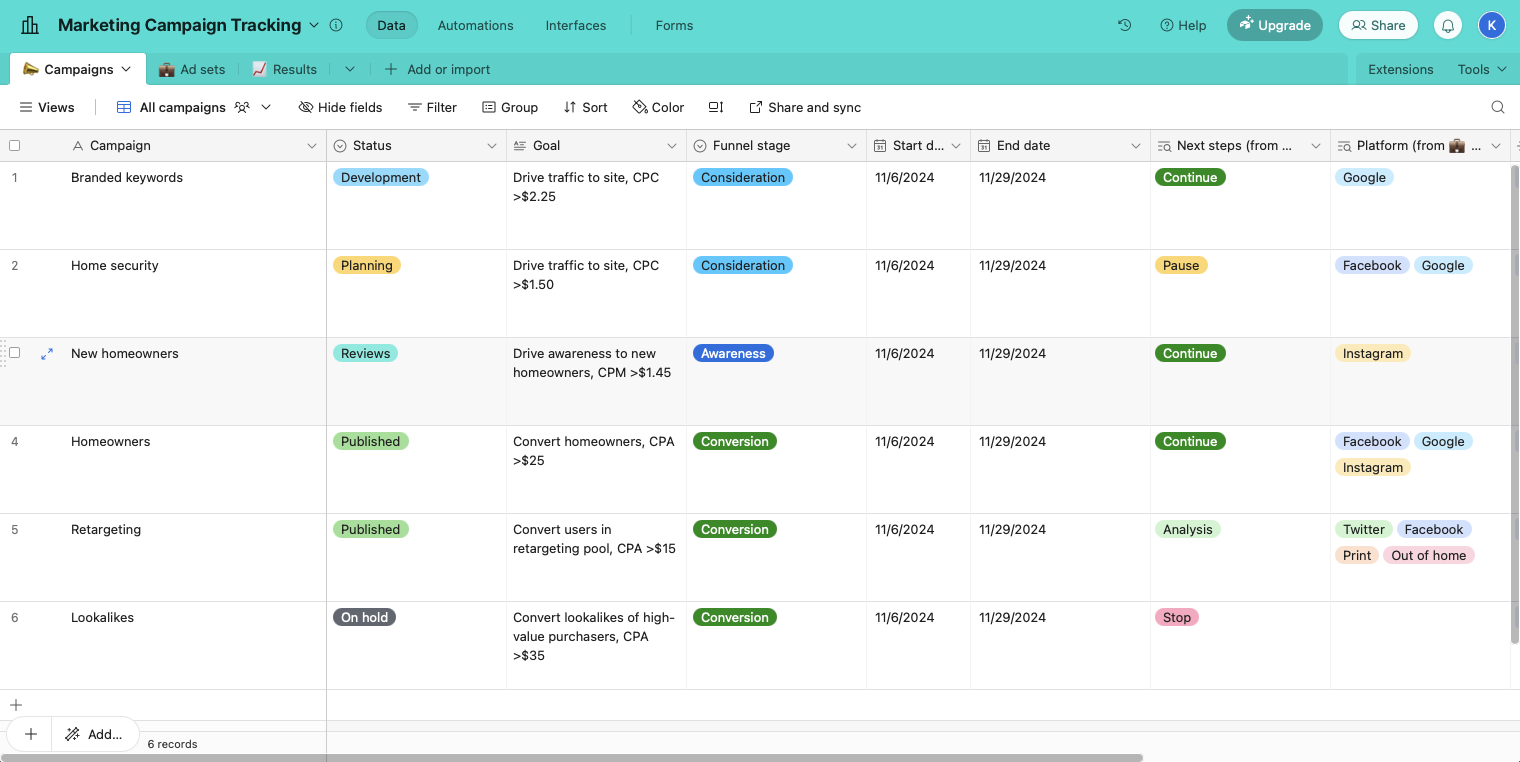Click the search magnifier icon

[1498, 107]
